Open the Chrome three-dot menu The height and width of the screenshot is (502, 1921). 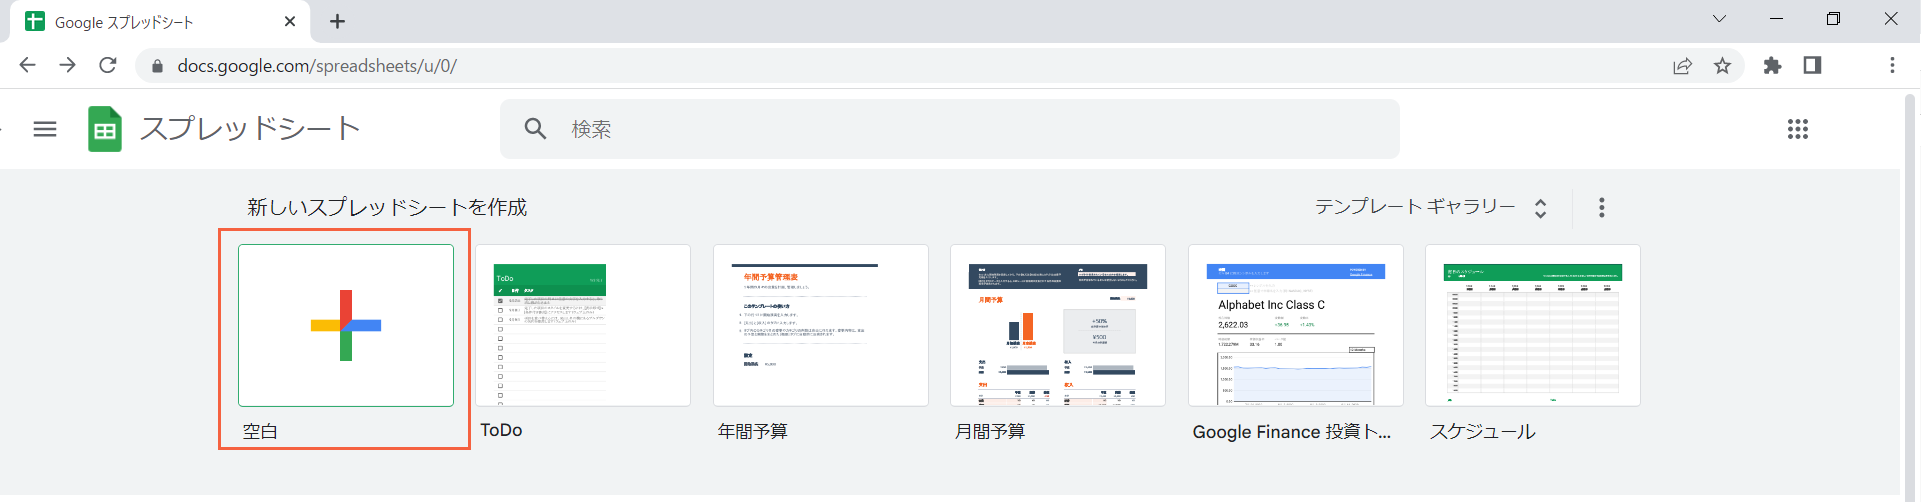1891,66
